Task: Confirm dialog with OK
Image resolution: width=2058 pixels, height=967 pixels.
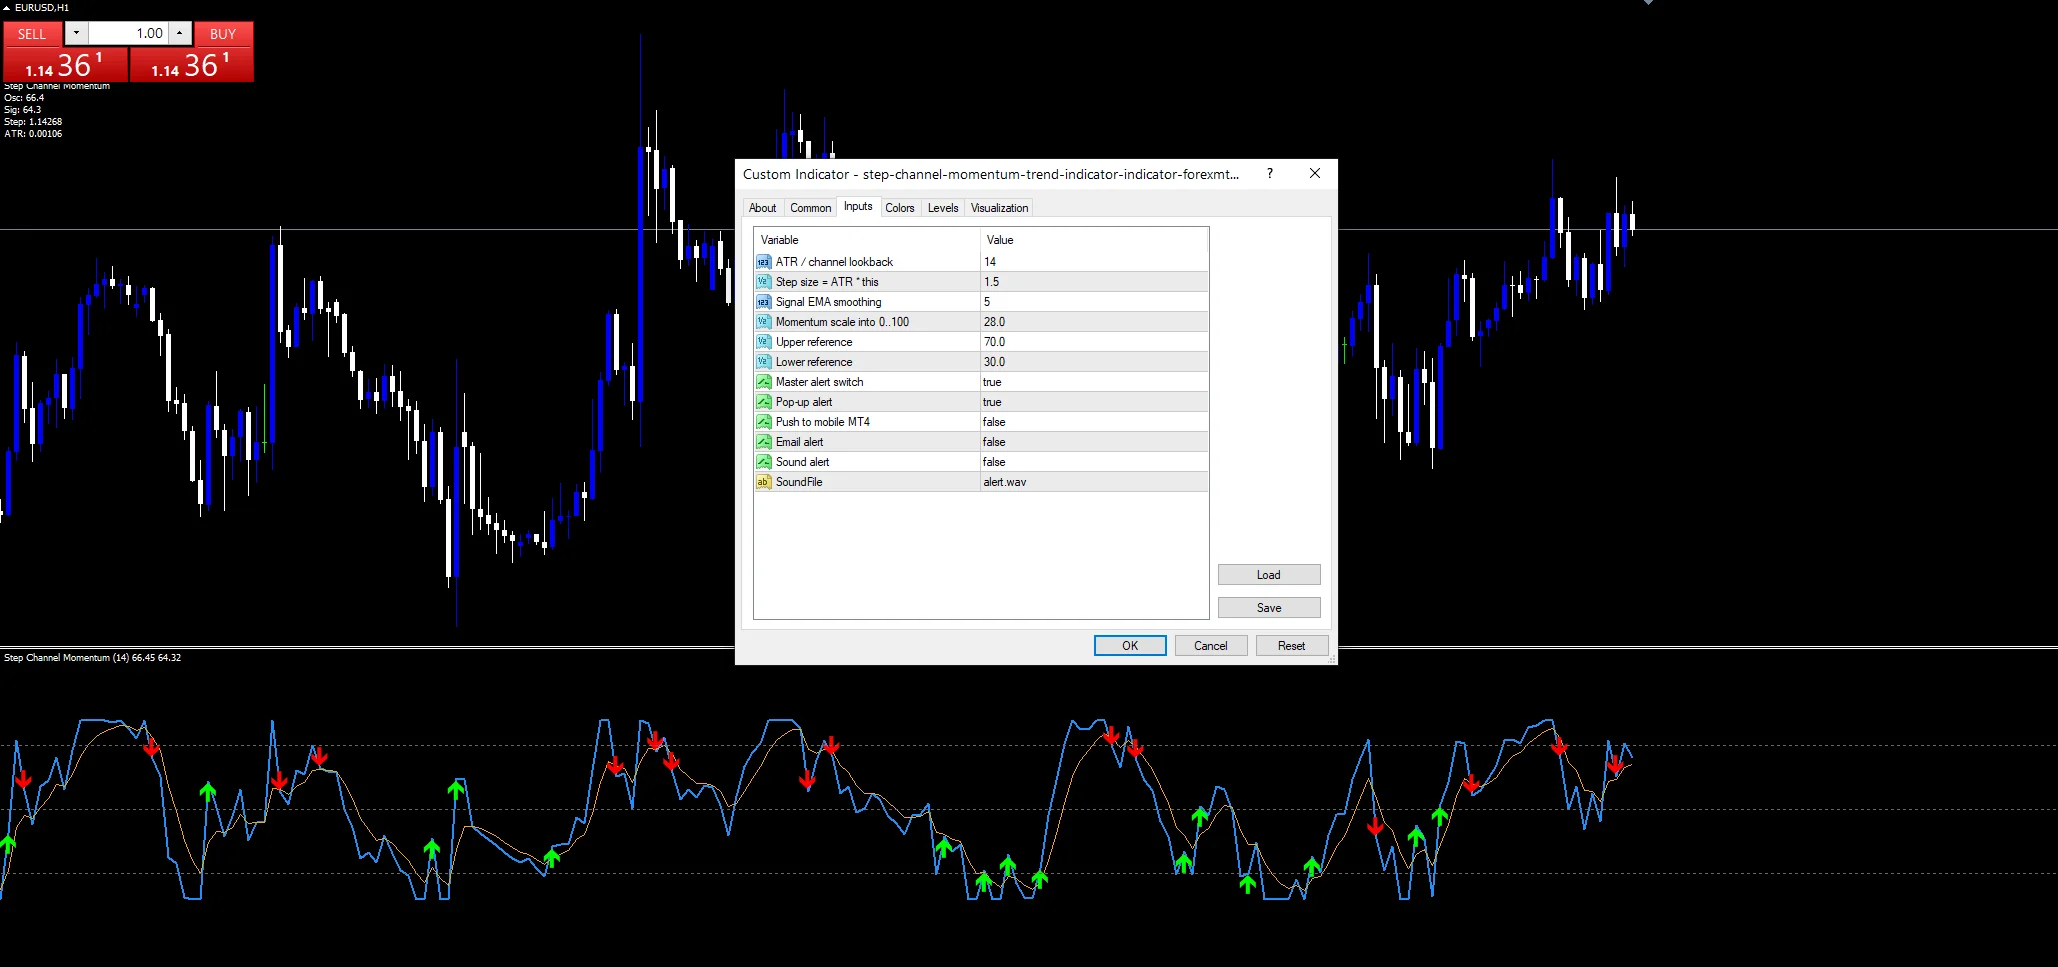Action: (1130, 646)
